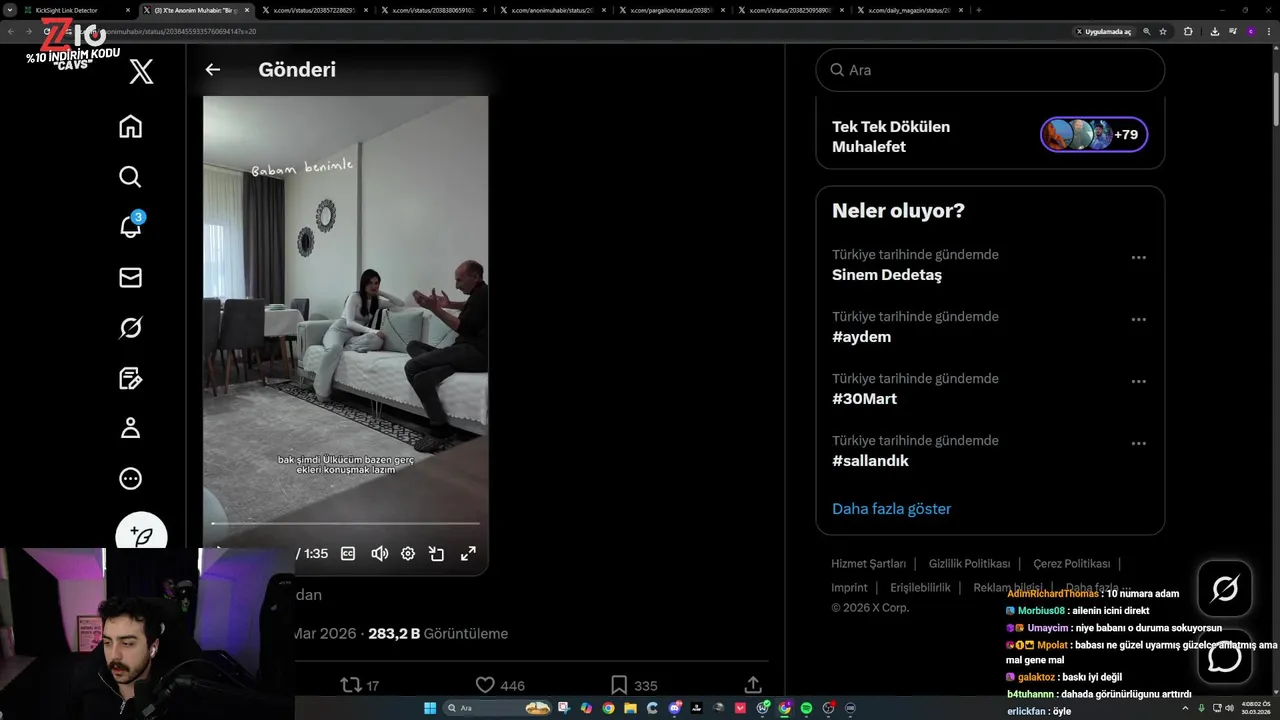
Task: Open Tek Tek Dökülen Muhalefet space
Action: 891,136
